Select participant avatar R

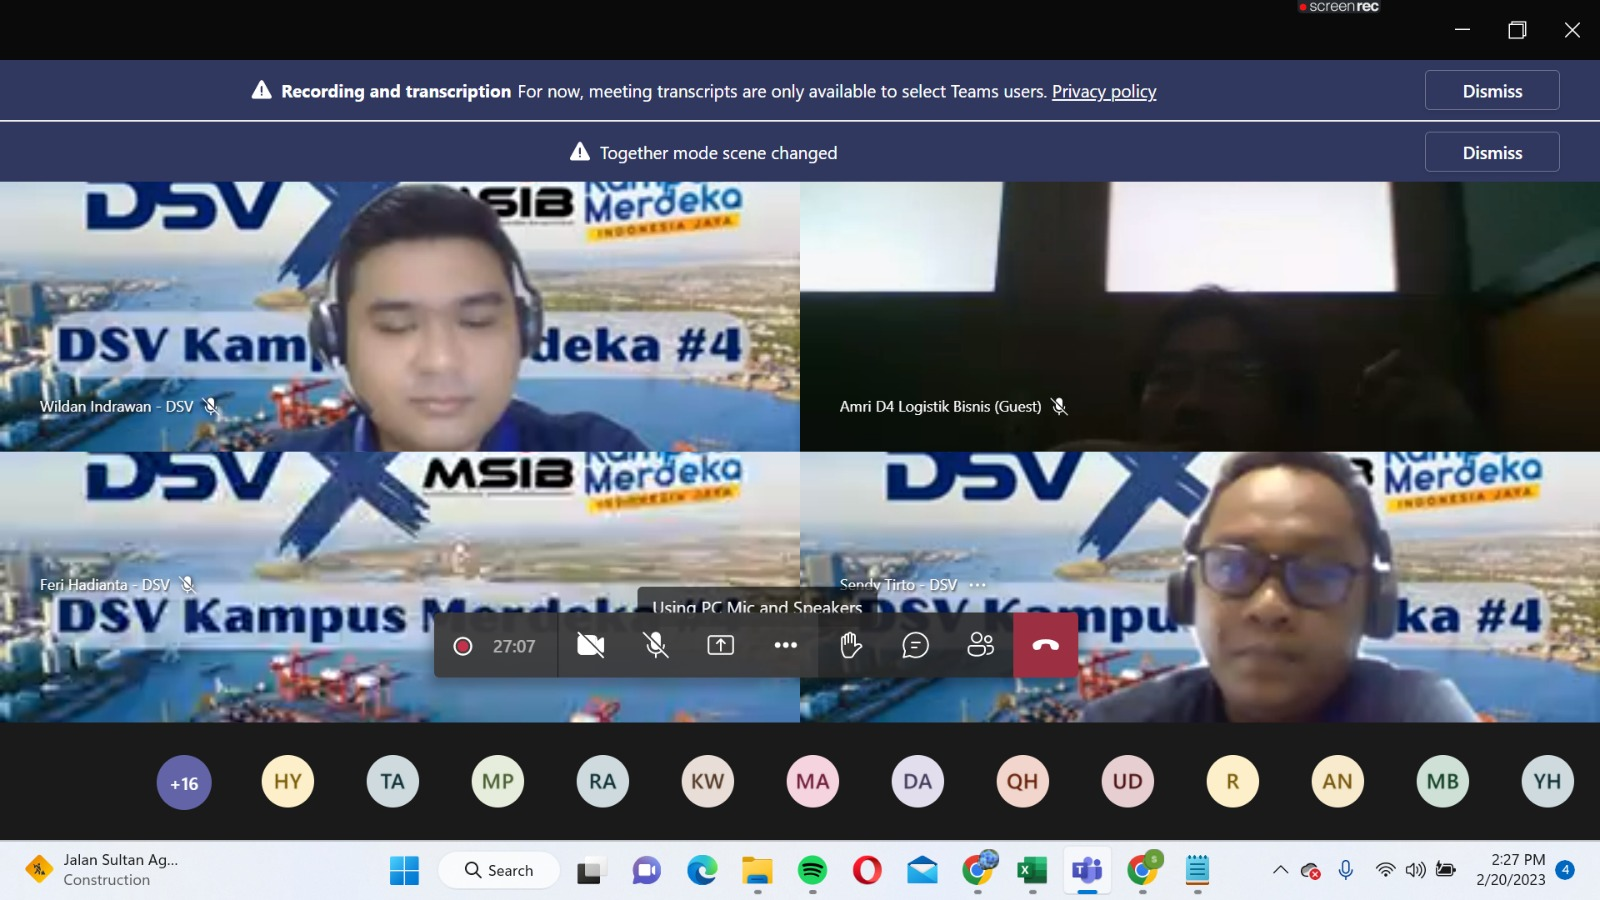[x=1233, y=782]
